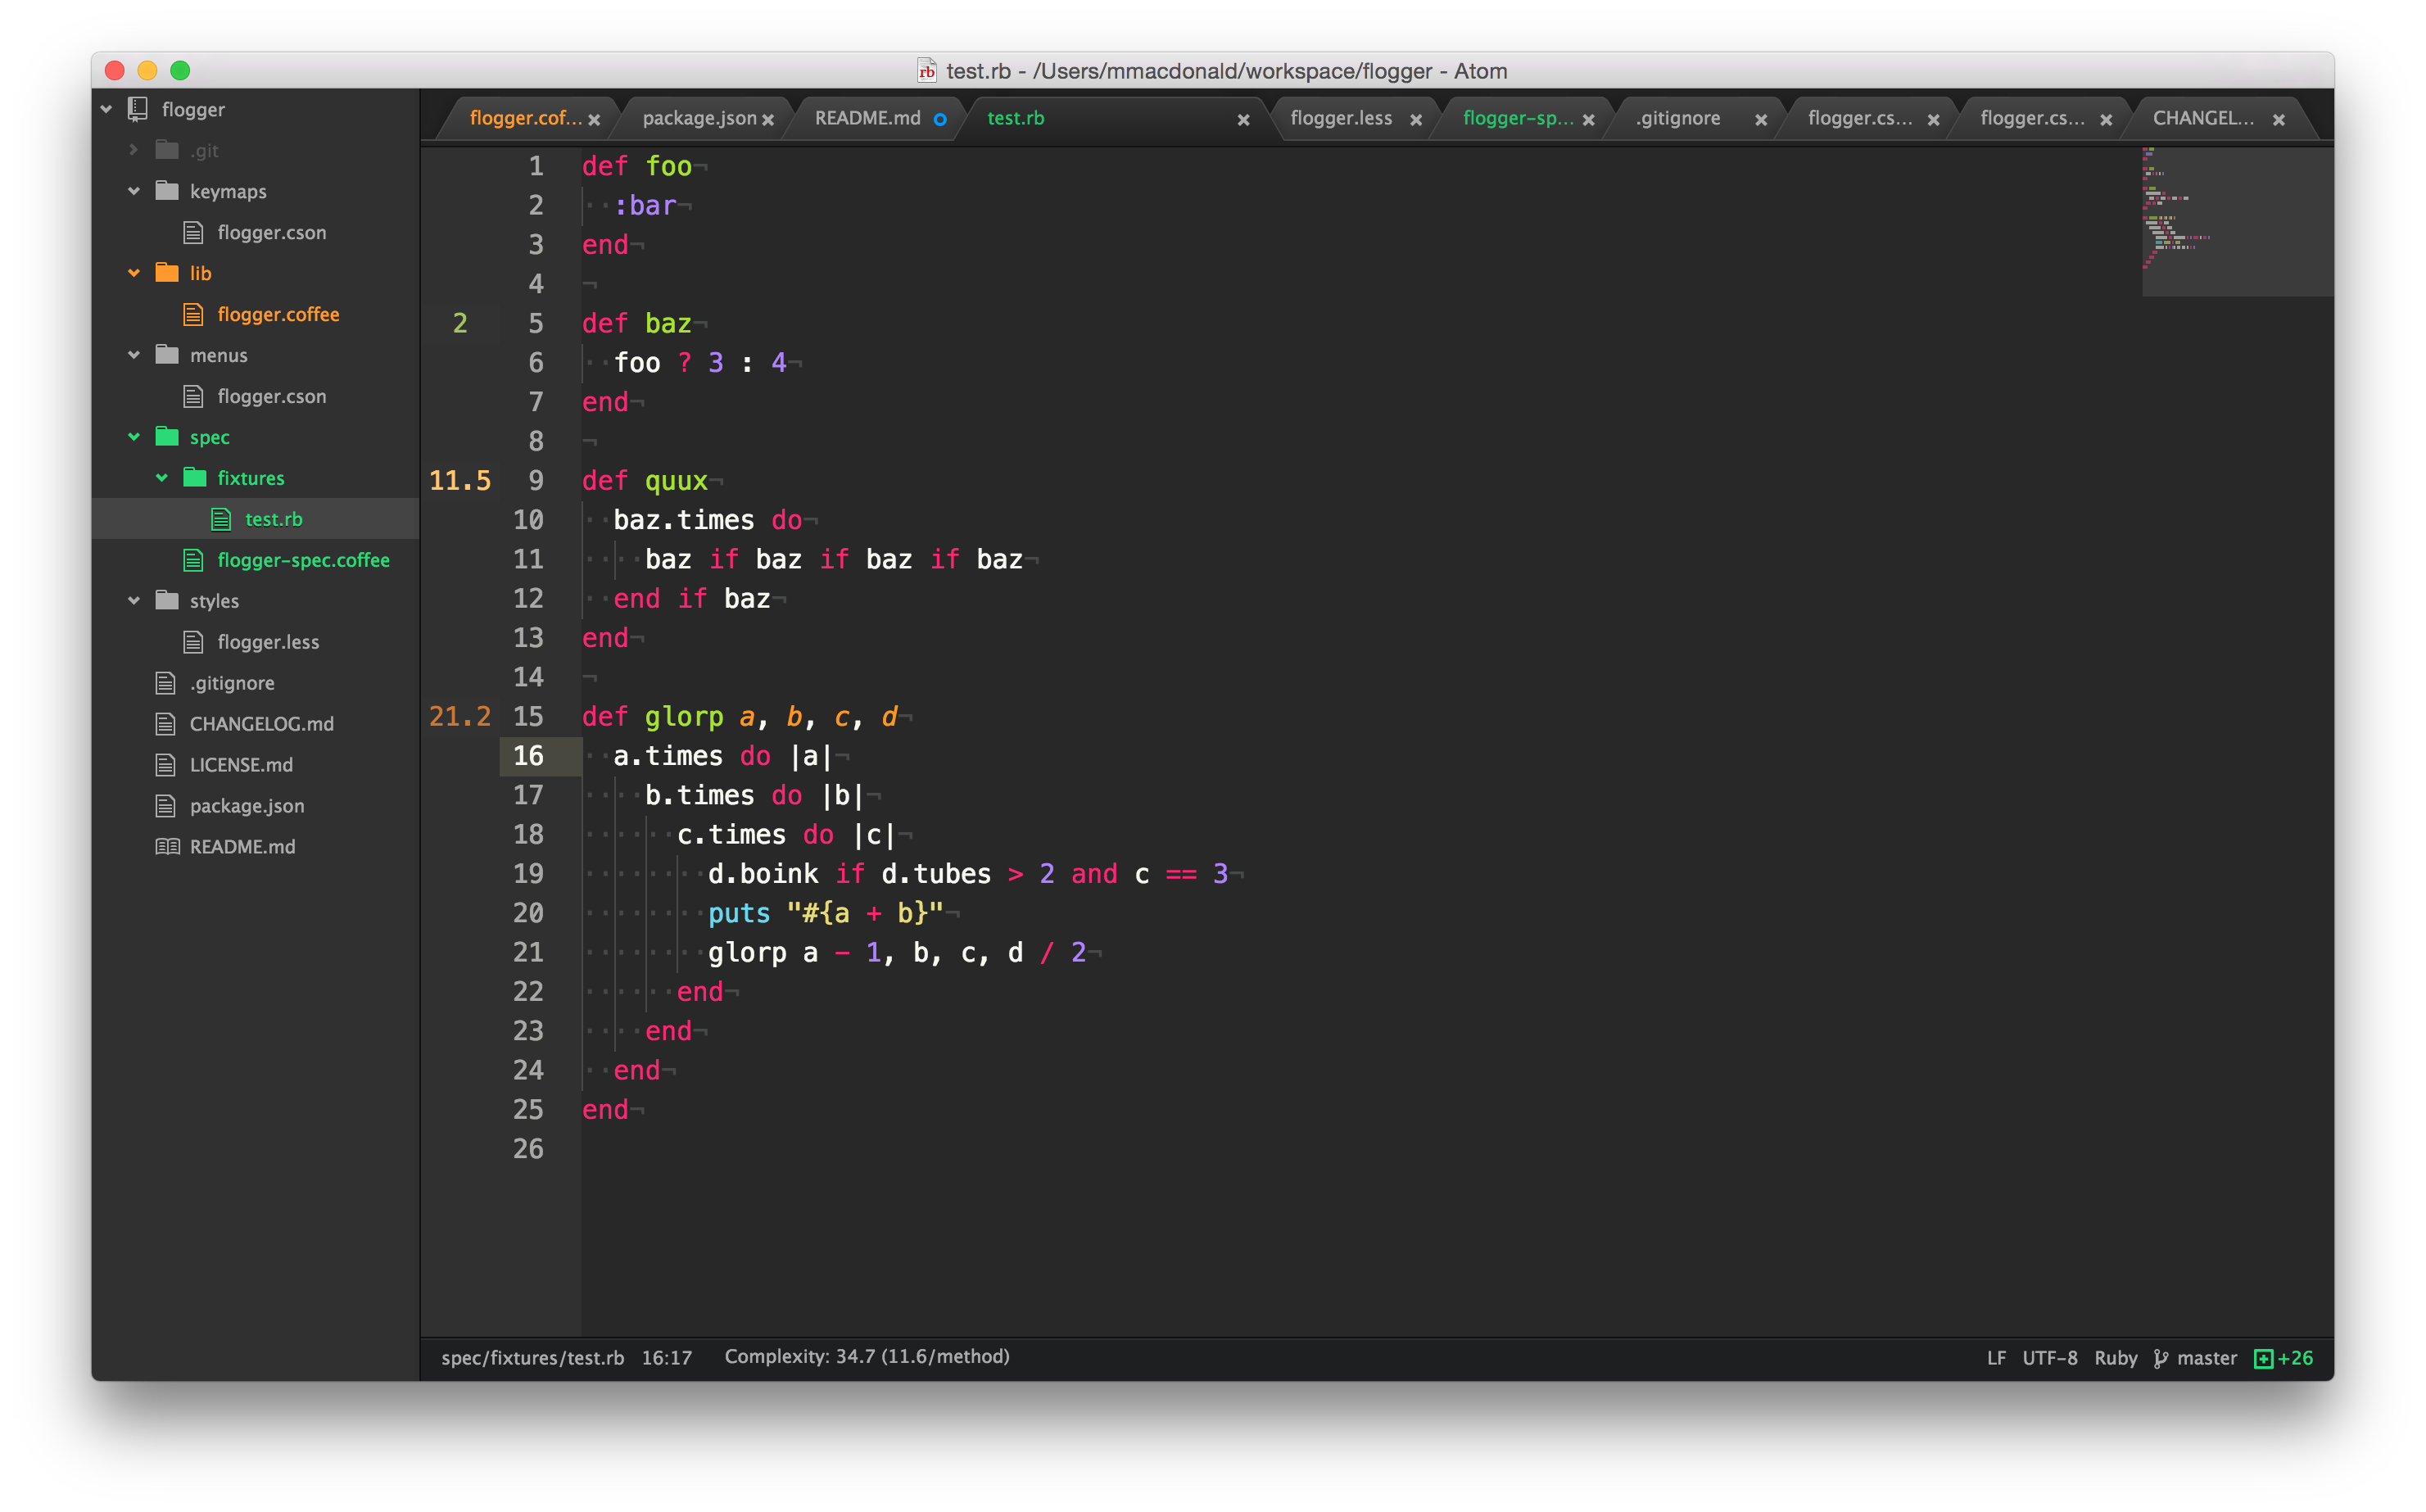Close the package.json tab
Screen dimensions: 2426x1512
click(768, 120)
